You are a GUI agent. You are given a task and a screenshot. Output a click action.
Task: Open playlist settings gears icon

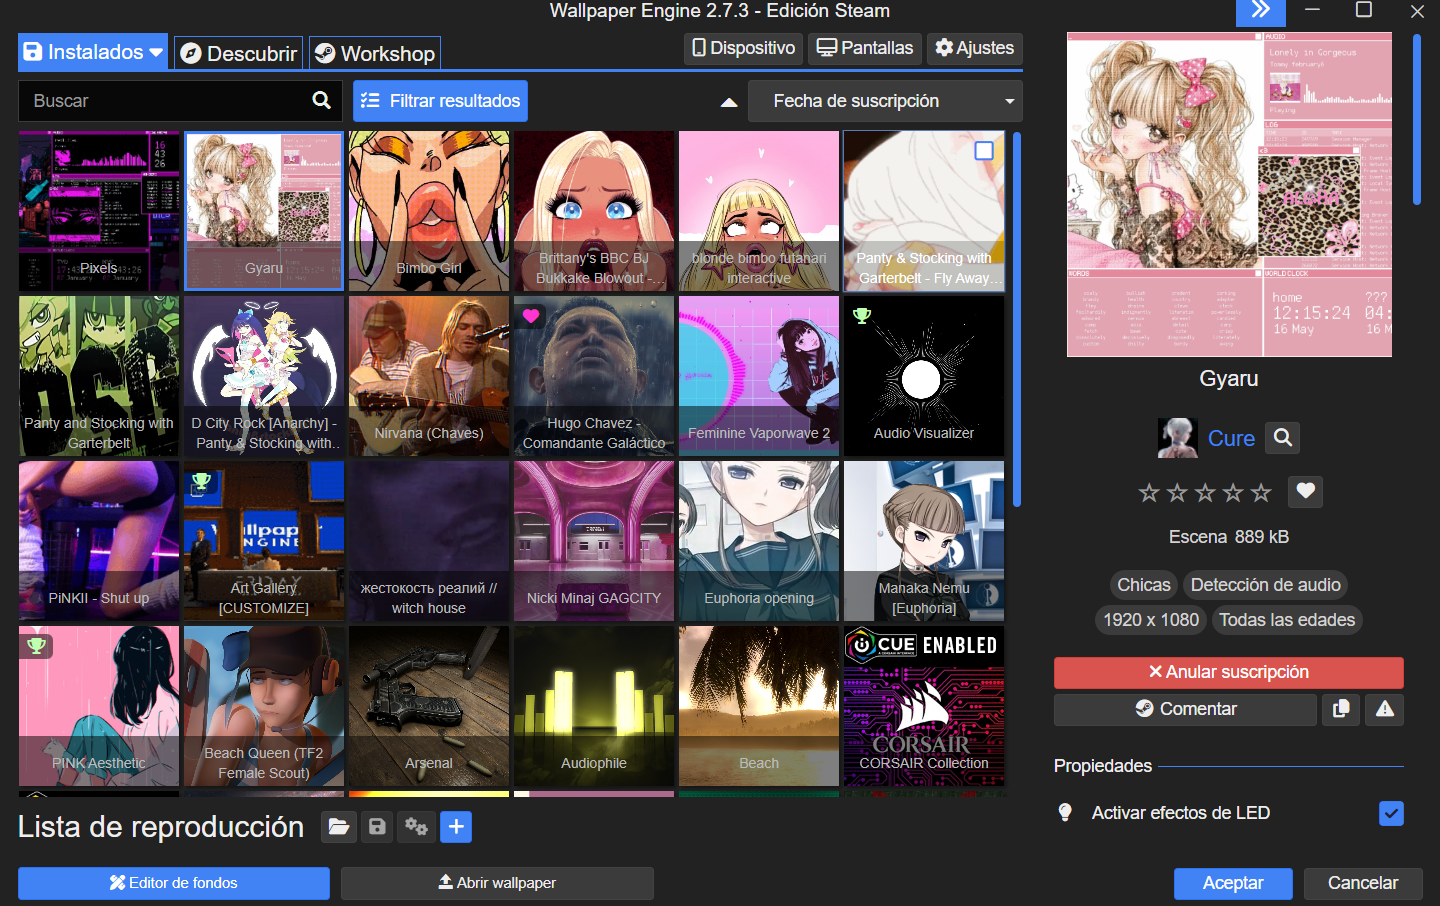click(x=416, y=827)
